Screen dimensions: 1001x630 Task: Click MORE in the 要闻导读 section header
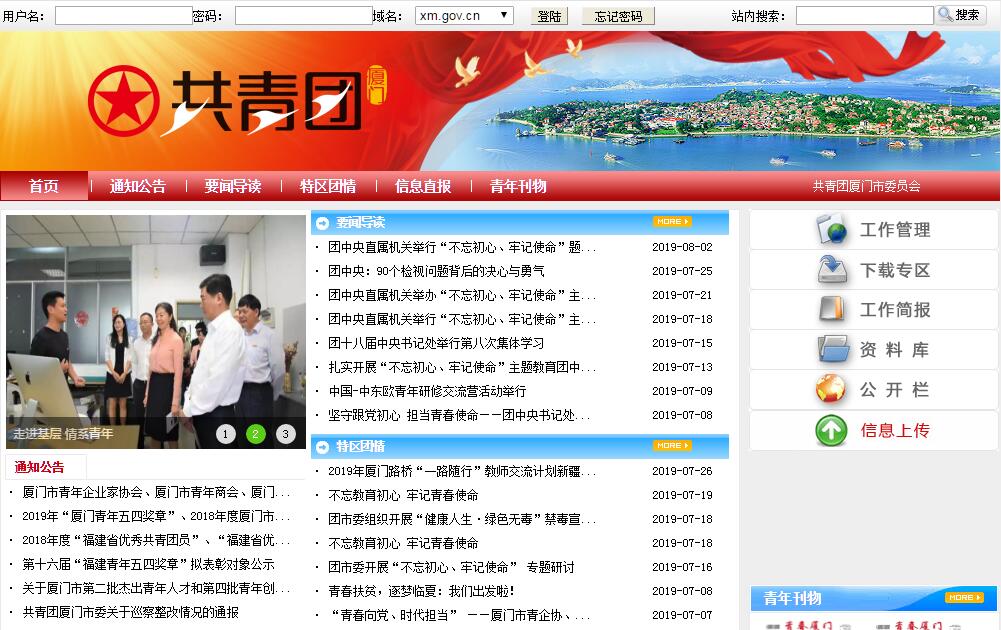tap(672, 222)
